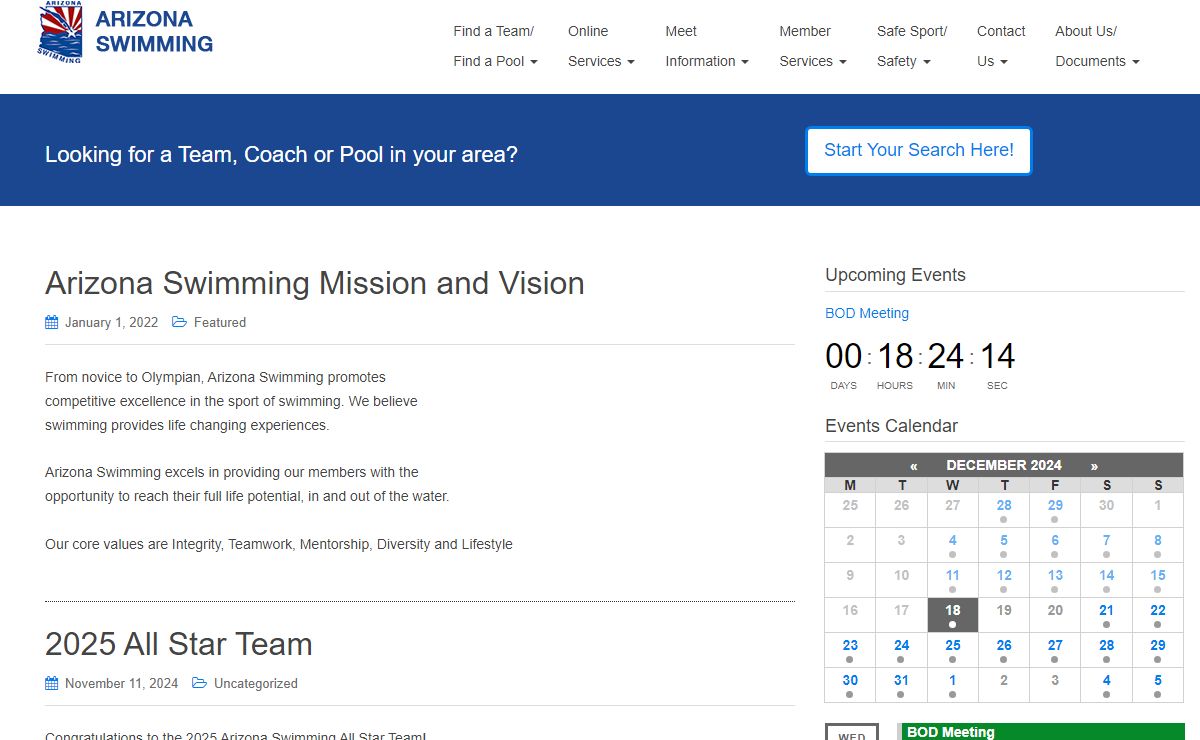Click the November 11, 2024 post date
The image size is (1200, 740).
click(122, 683)
